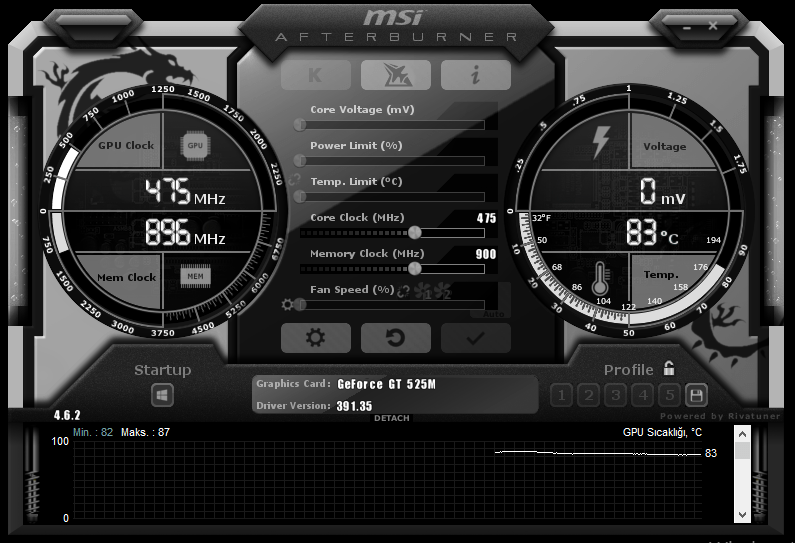Click the GeForce GT 525M graphics card name

386,384
